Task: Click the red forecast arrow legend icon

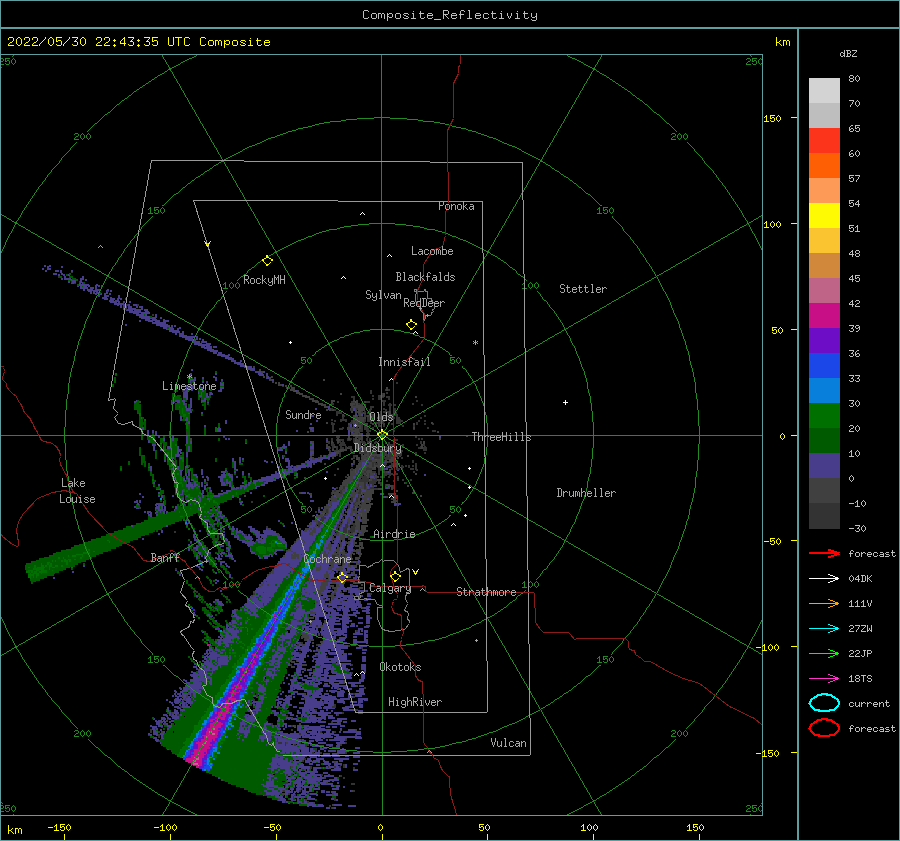Action: 824,553
